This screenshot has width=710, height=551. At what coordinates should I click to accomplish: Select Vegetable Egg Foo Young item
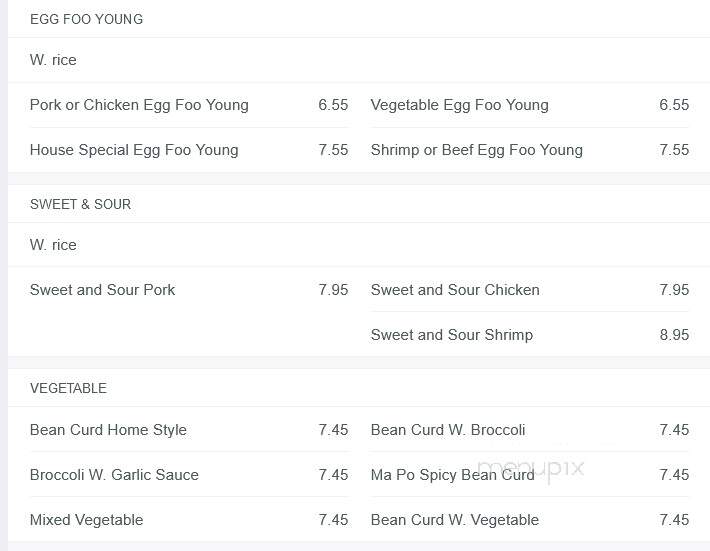point(459,105)
